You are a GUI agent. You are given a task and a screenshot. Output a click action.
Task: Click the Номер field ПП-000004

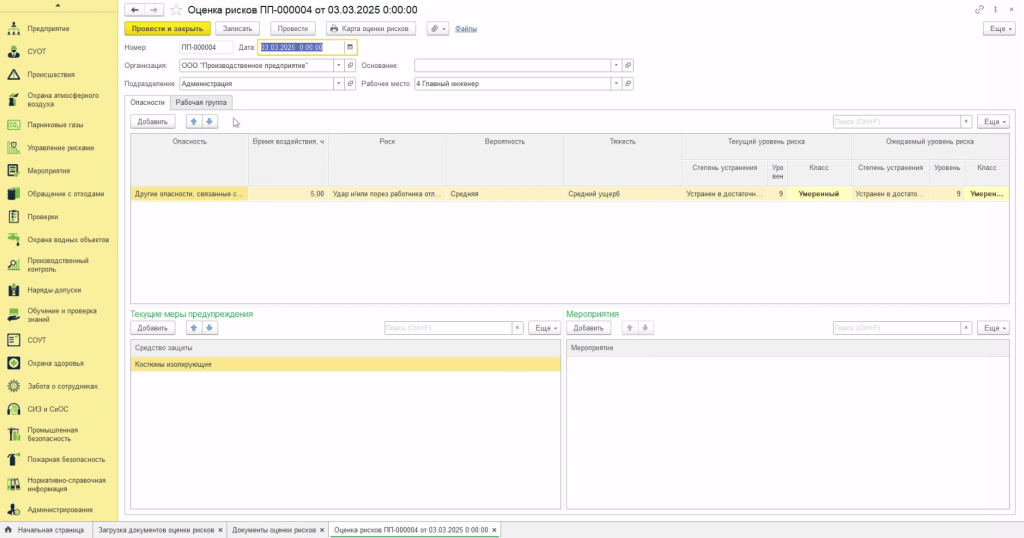coord(206,47)
